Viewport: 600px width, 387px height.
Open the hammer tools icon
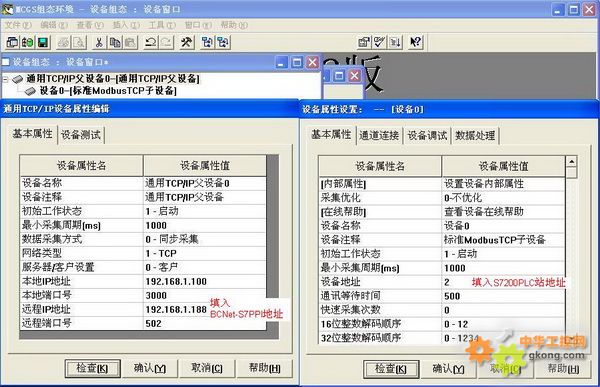pos(187,42)
